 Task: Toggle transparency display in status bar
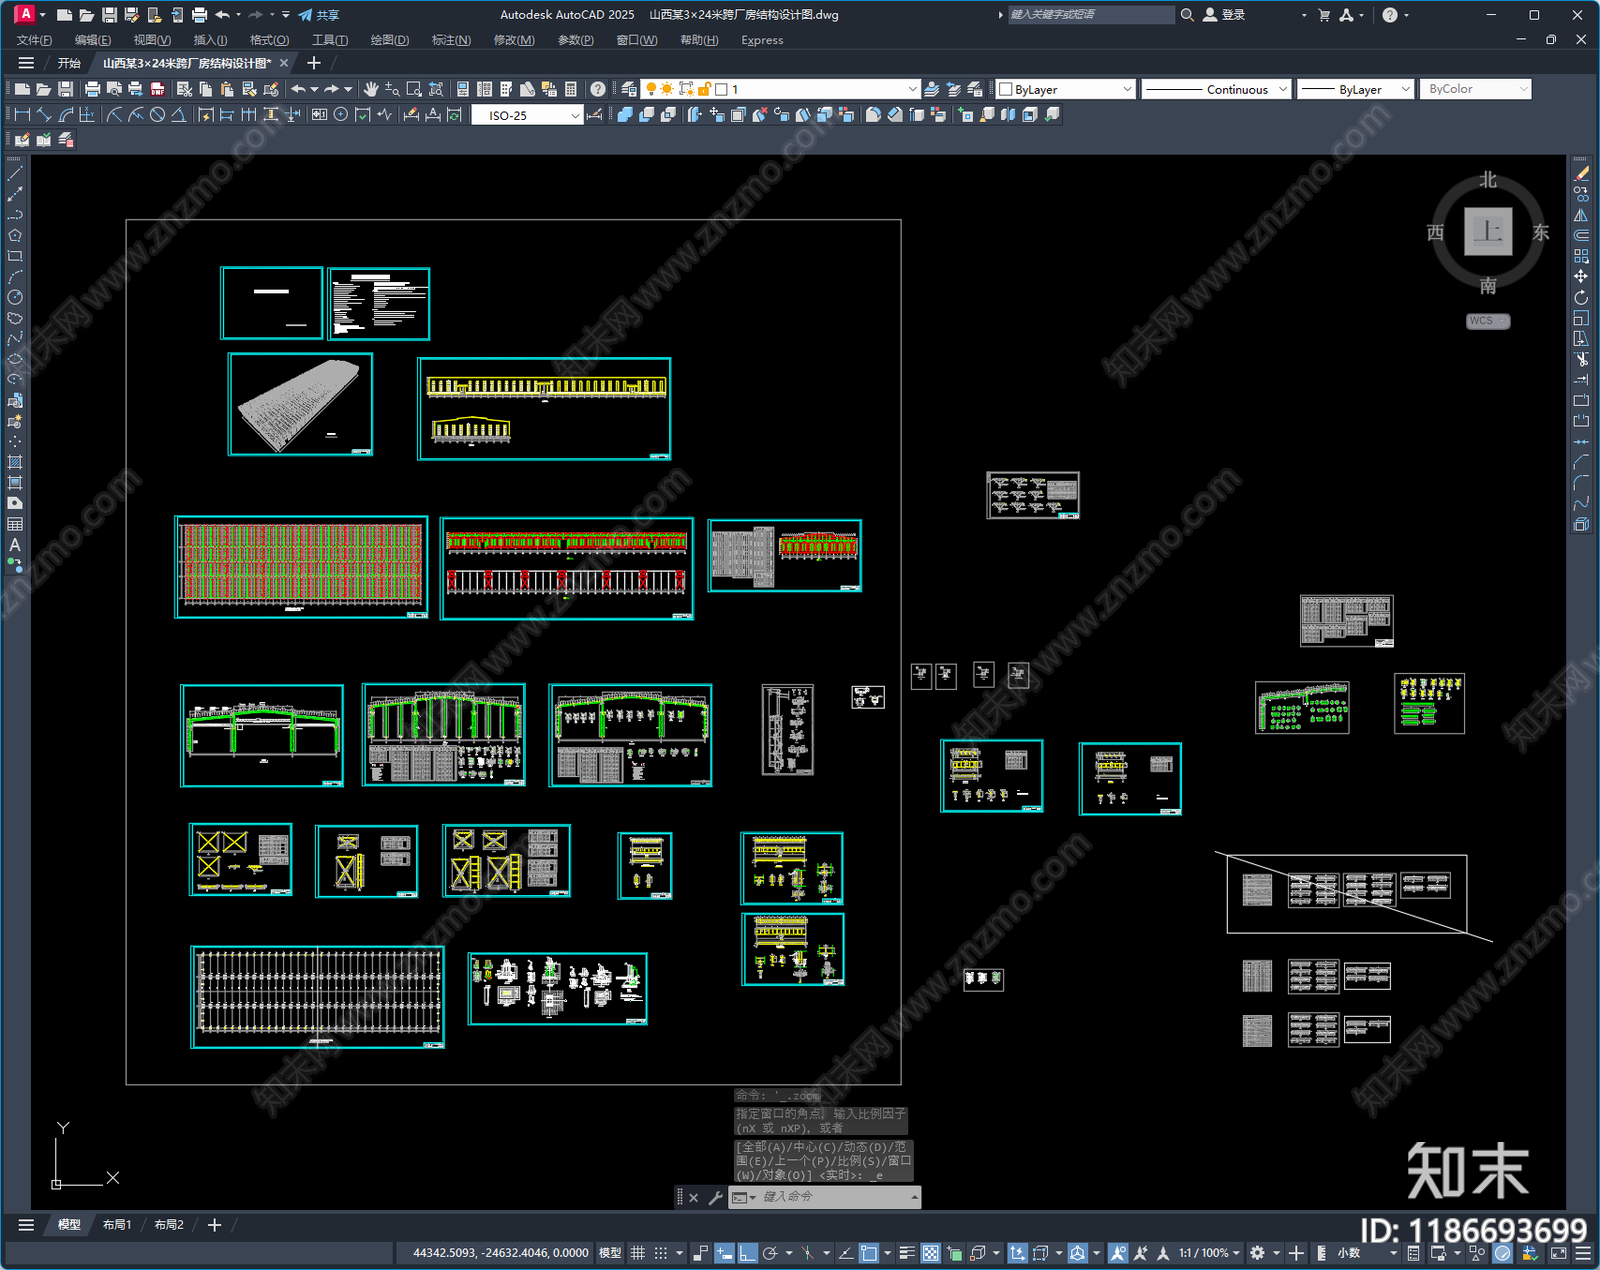click(x=930, y=1253)
